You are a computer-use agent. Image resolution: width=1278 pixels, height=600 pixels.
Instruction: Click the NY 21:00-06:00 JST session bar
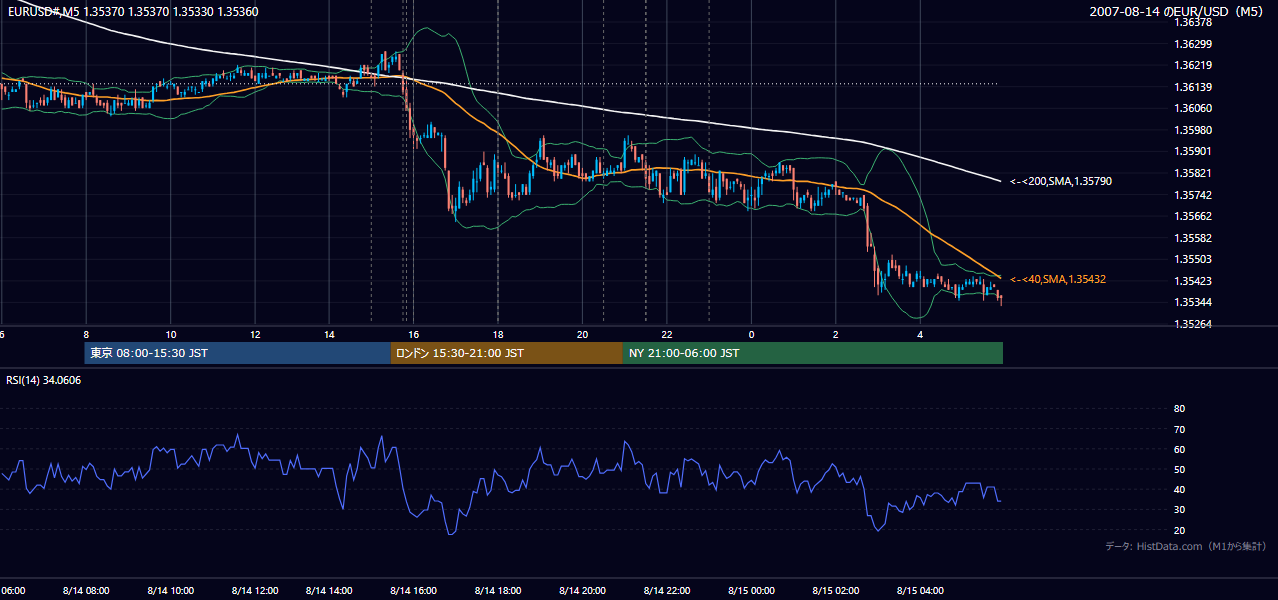813,353
